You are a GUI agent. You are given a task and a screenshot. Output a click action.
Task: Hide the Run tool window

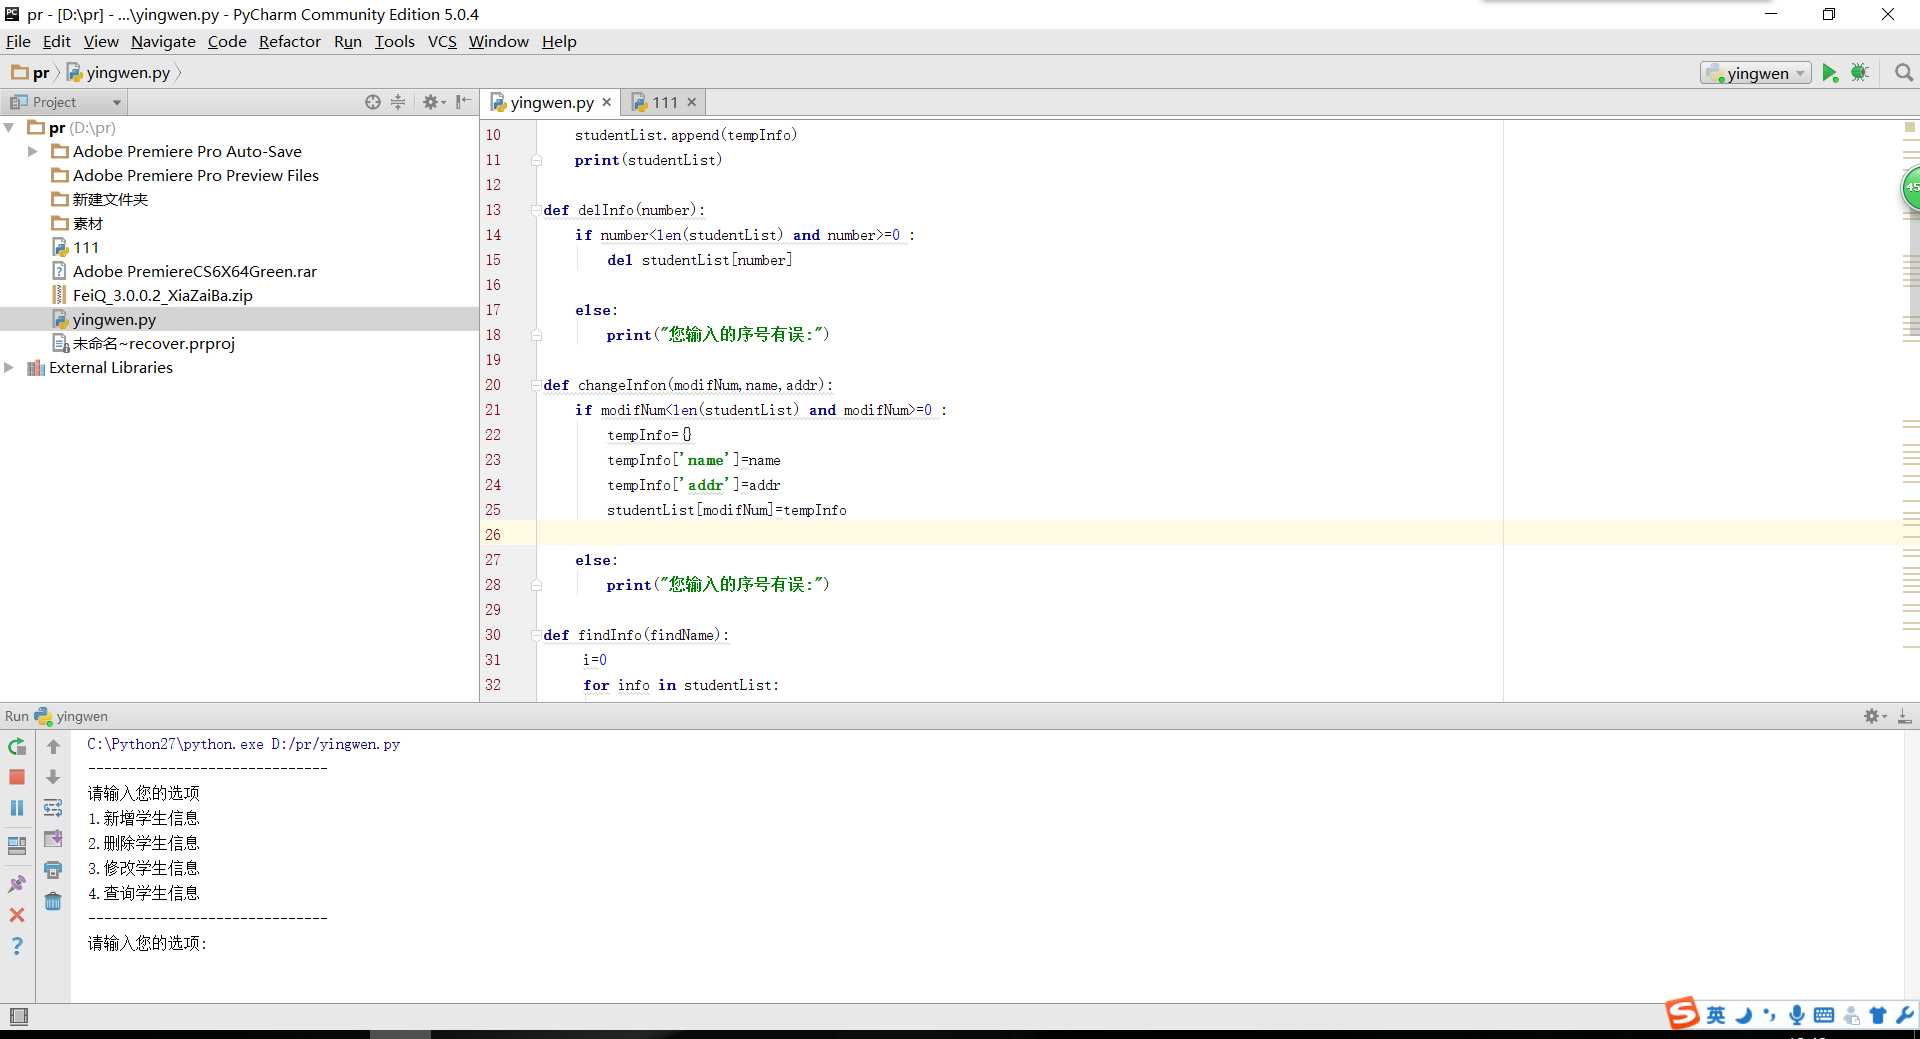point(1905,716)
